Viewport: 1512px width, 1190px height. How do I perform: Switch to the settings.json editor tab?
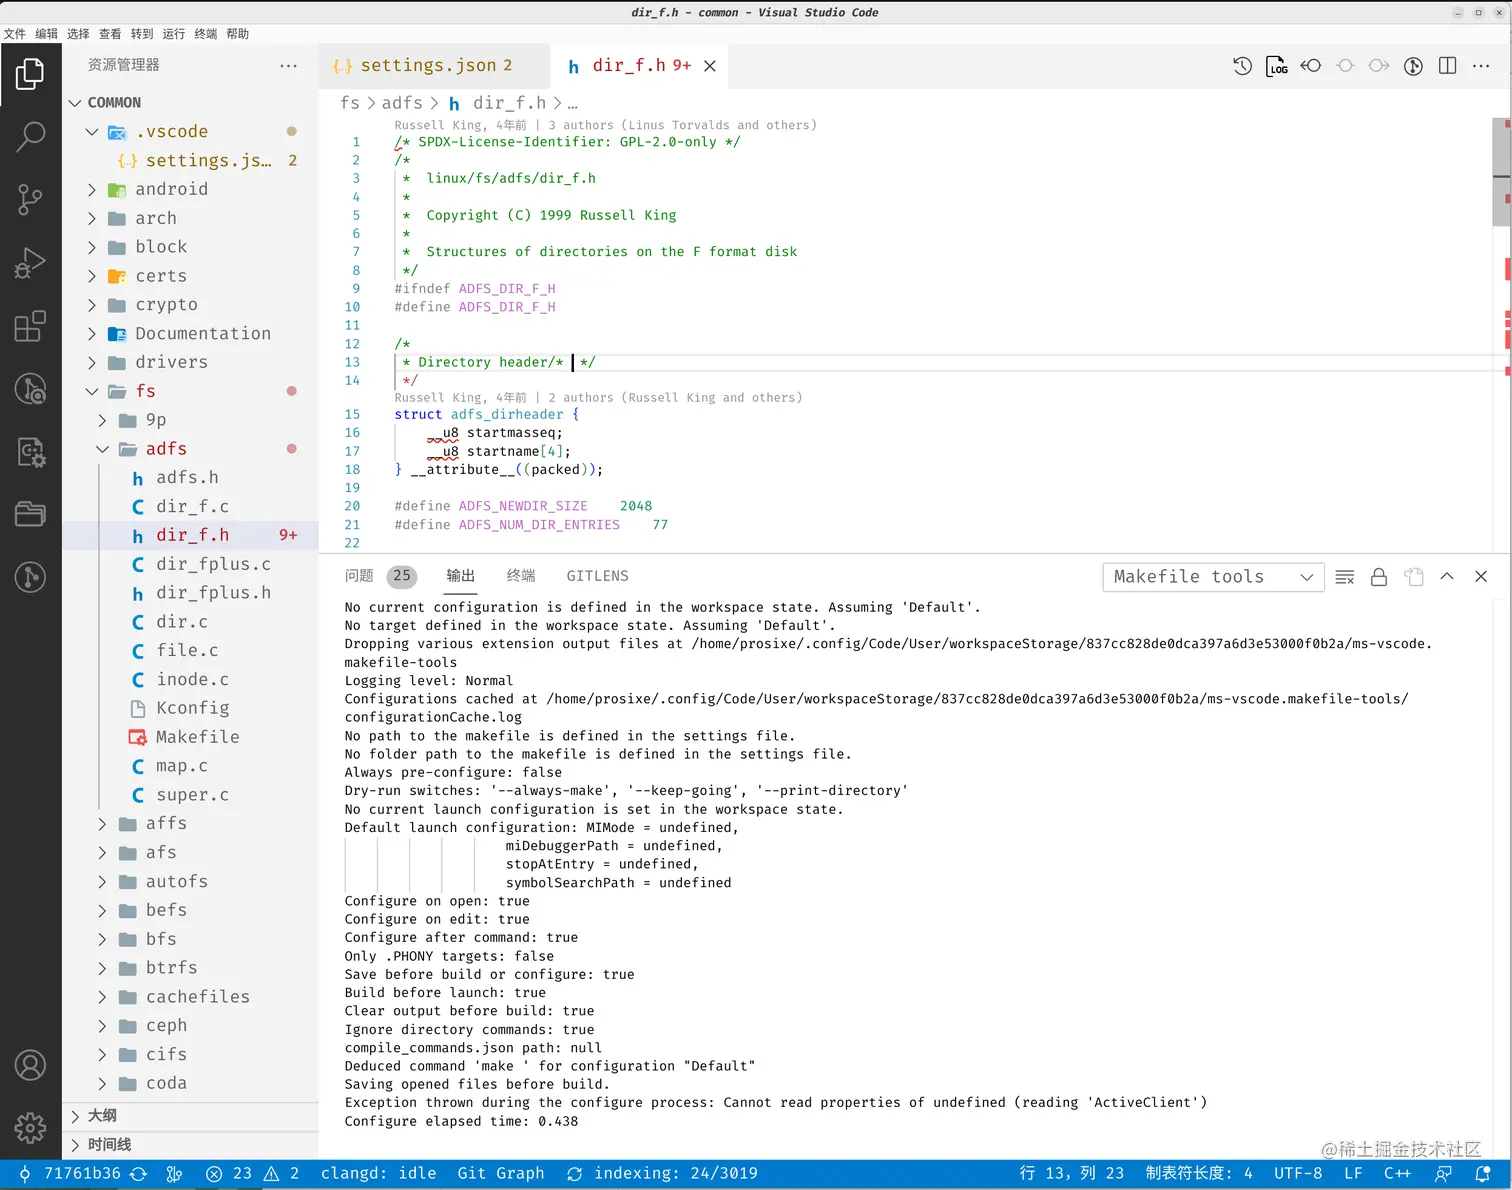click(x=434, y=66)
